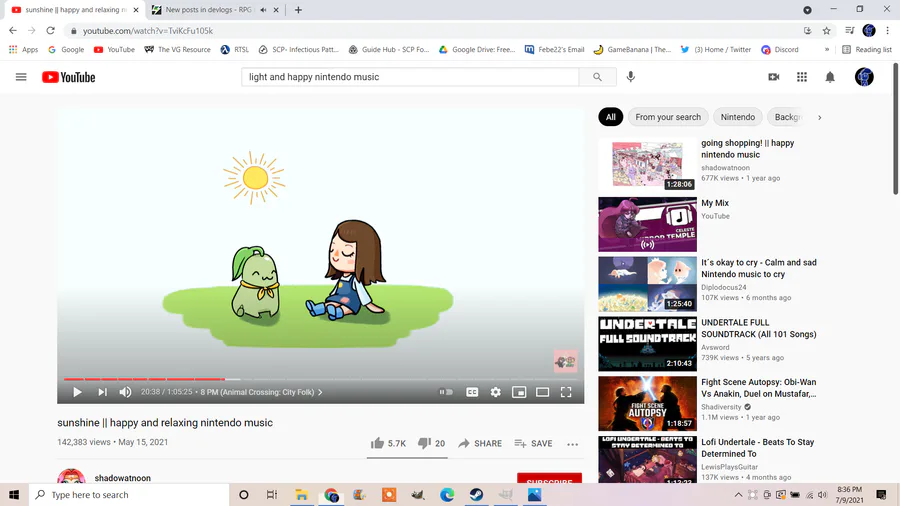Open a new browser tab

298,10
